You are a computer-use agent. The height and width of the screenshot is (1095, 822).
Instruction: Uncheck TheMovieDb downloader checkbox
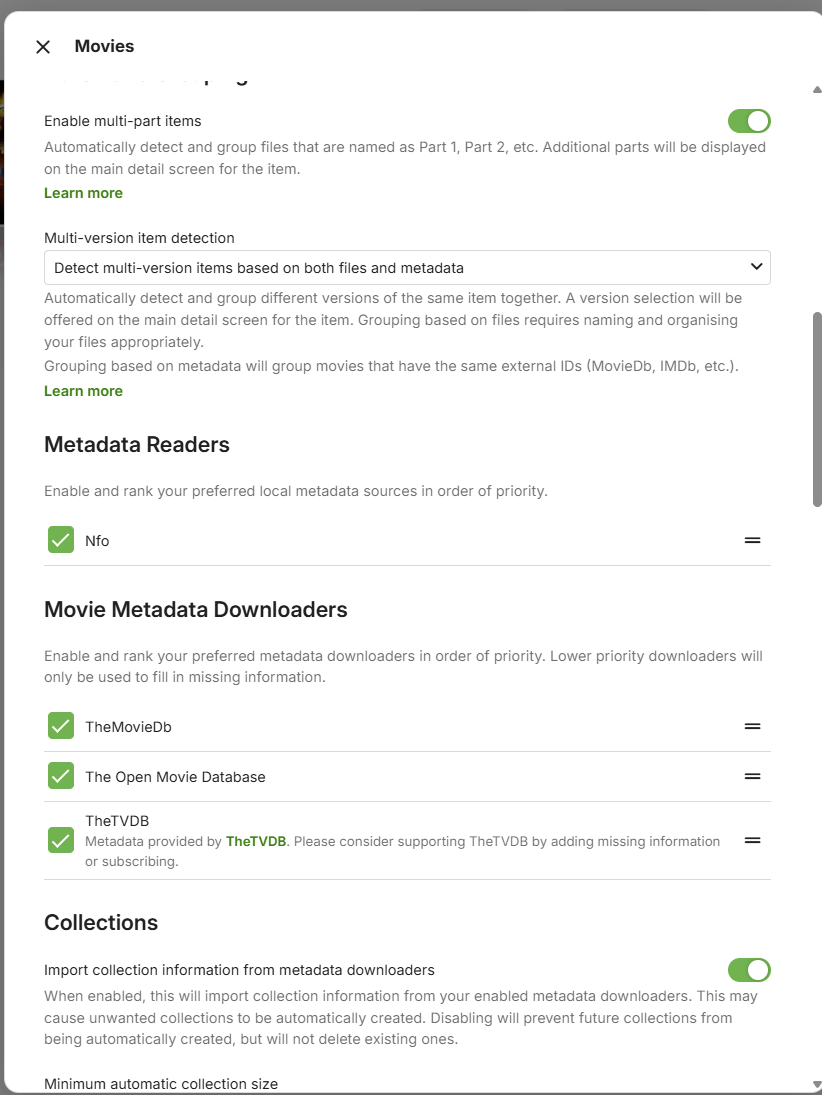(x=61, y=727)
